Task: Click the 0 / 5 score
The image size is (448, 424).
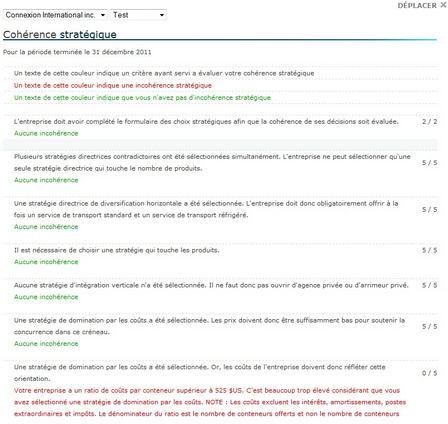Action: click(x=429, y=373)
